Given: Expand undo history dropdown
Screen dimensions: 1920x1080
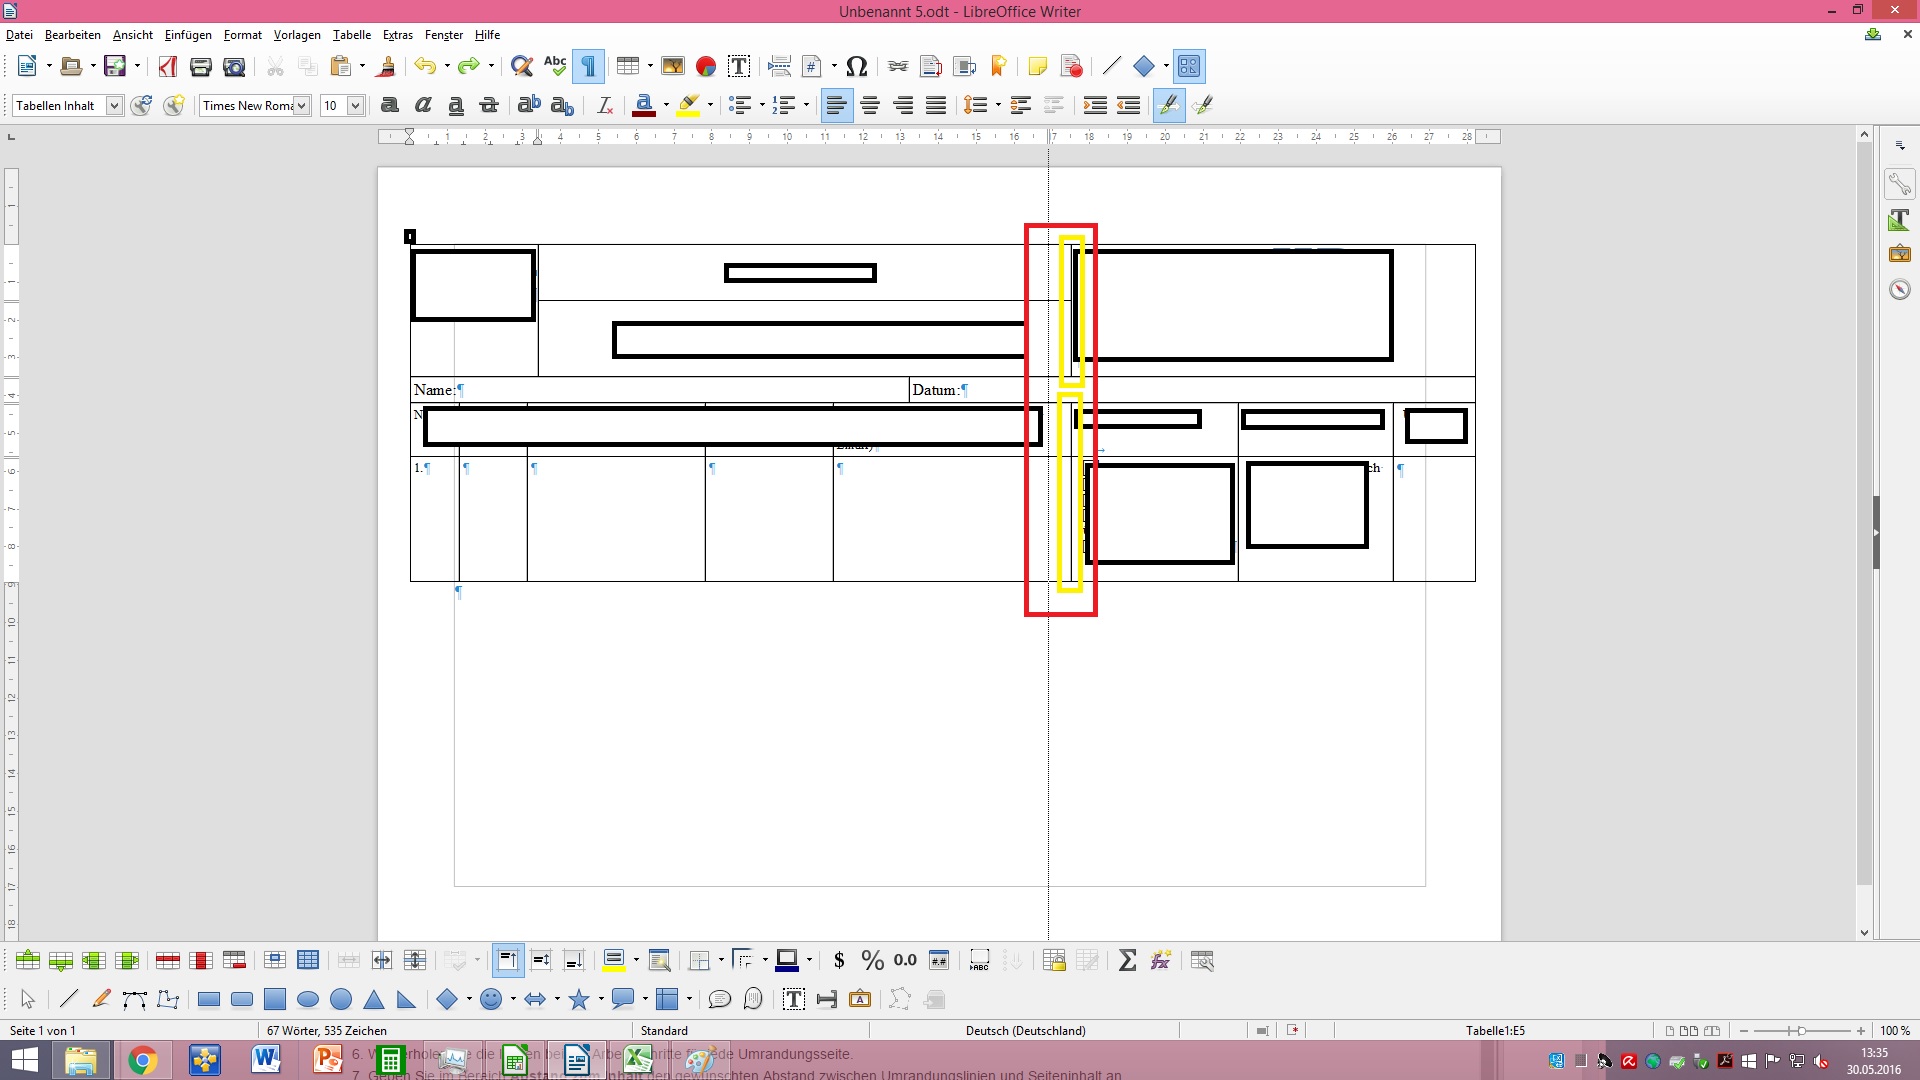Looking at the screenshot, I should [x=447, y=66].
